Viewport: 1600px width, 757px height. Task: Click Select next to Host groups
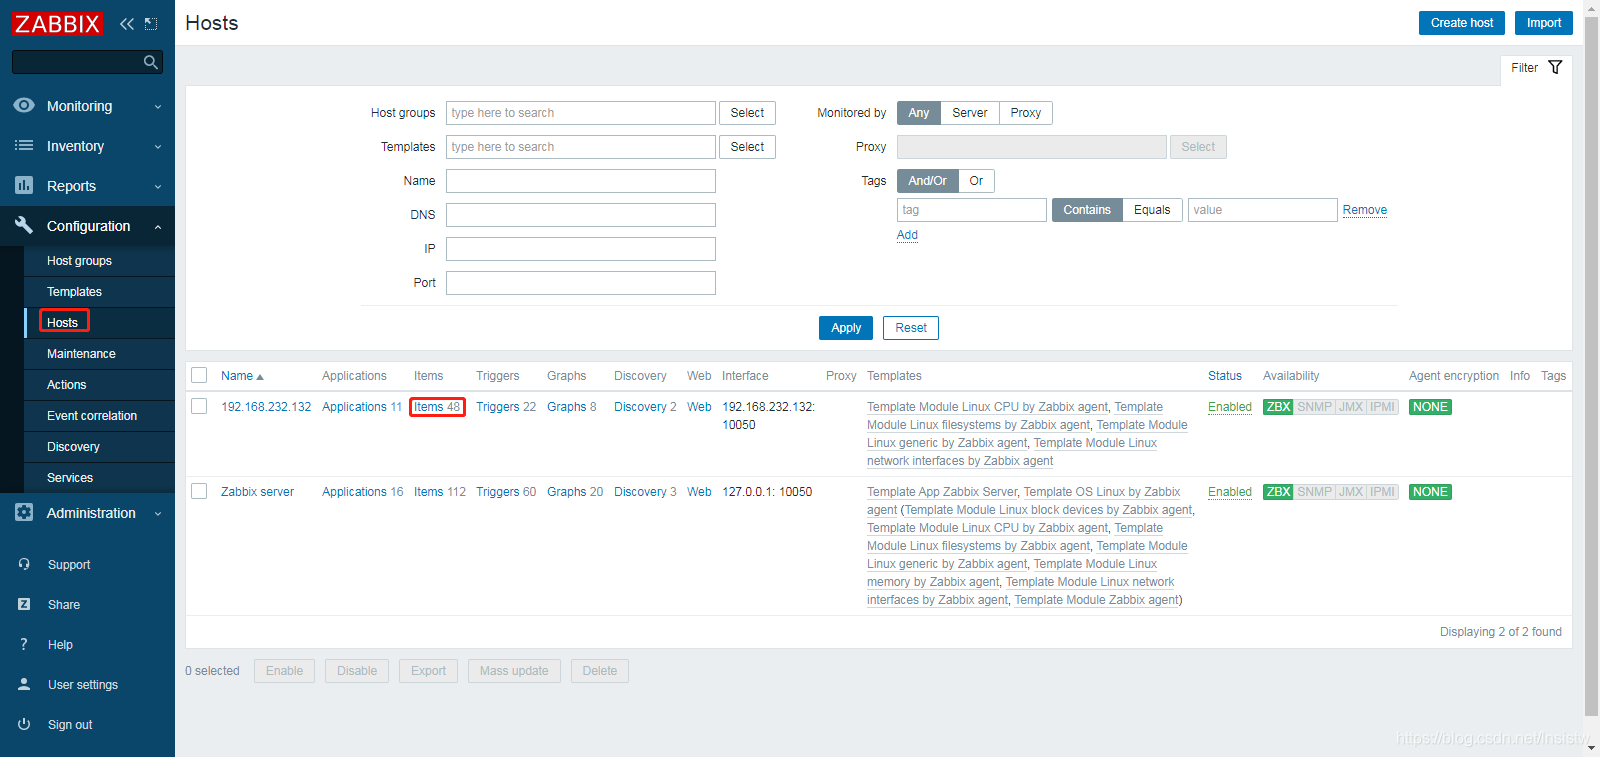[747, 113]
